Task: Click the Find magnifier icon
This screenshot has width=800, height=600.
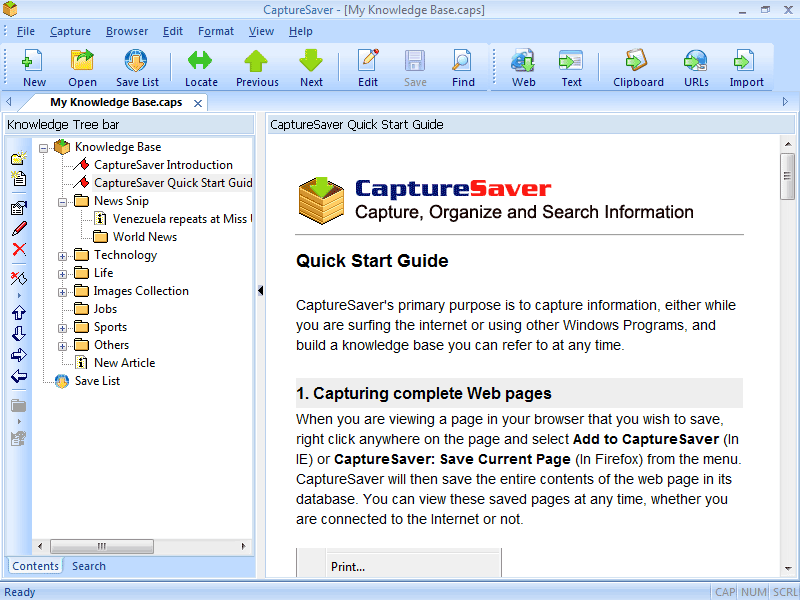Action: click(x=463, y=67)
